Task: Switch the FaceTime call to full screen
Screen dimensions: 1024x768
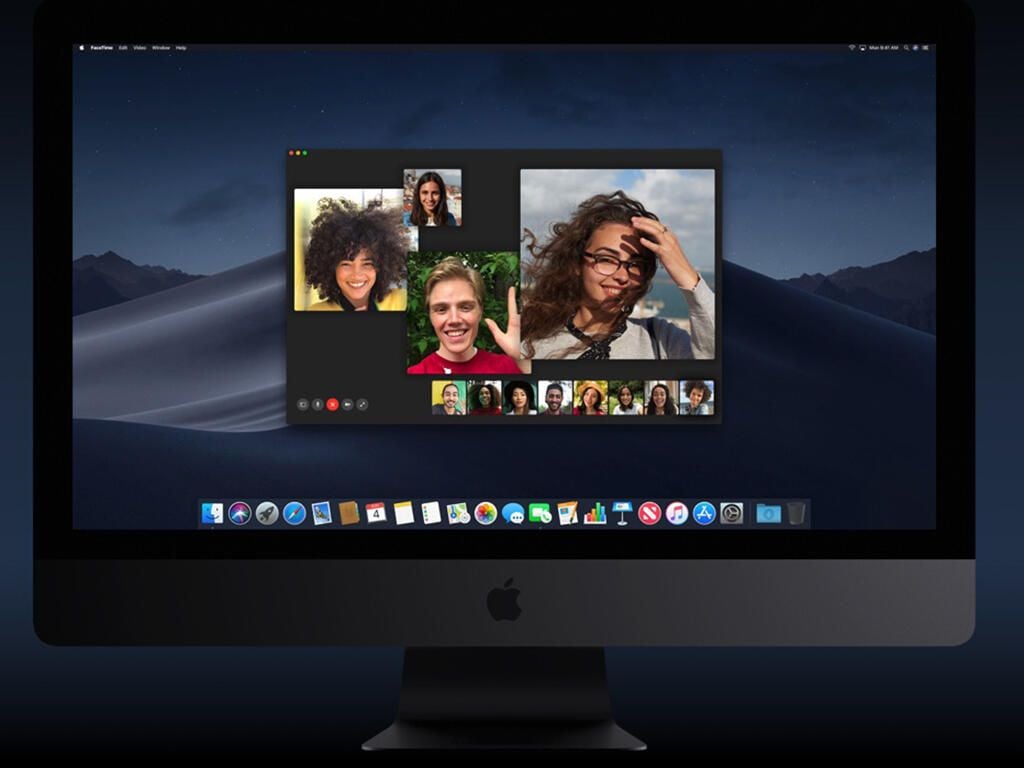Action: [x=362, y=405]
